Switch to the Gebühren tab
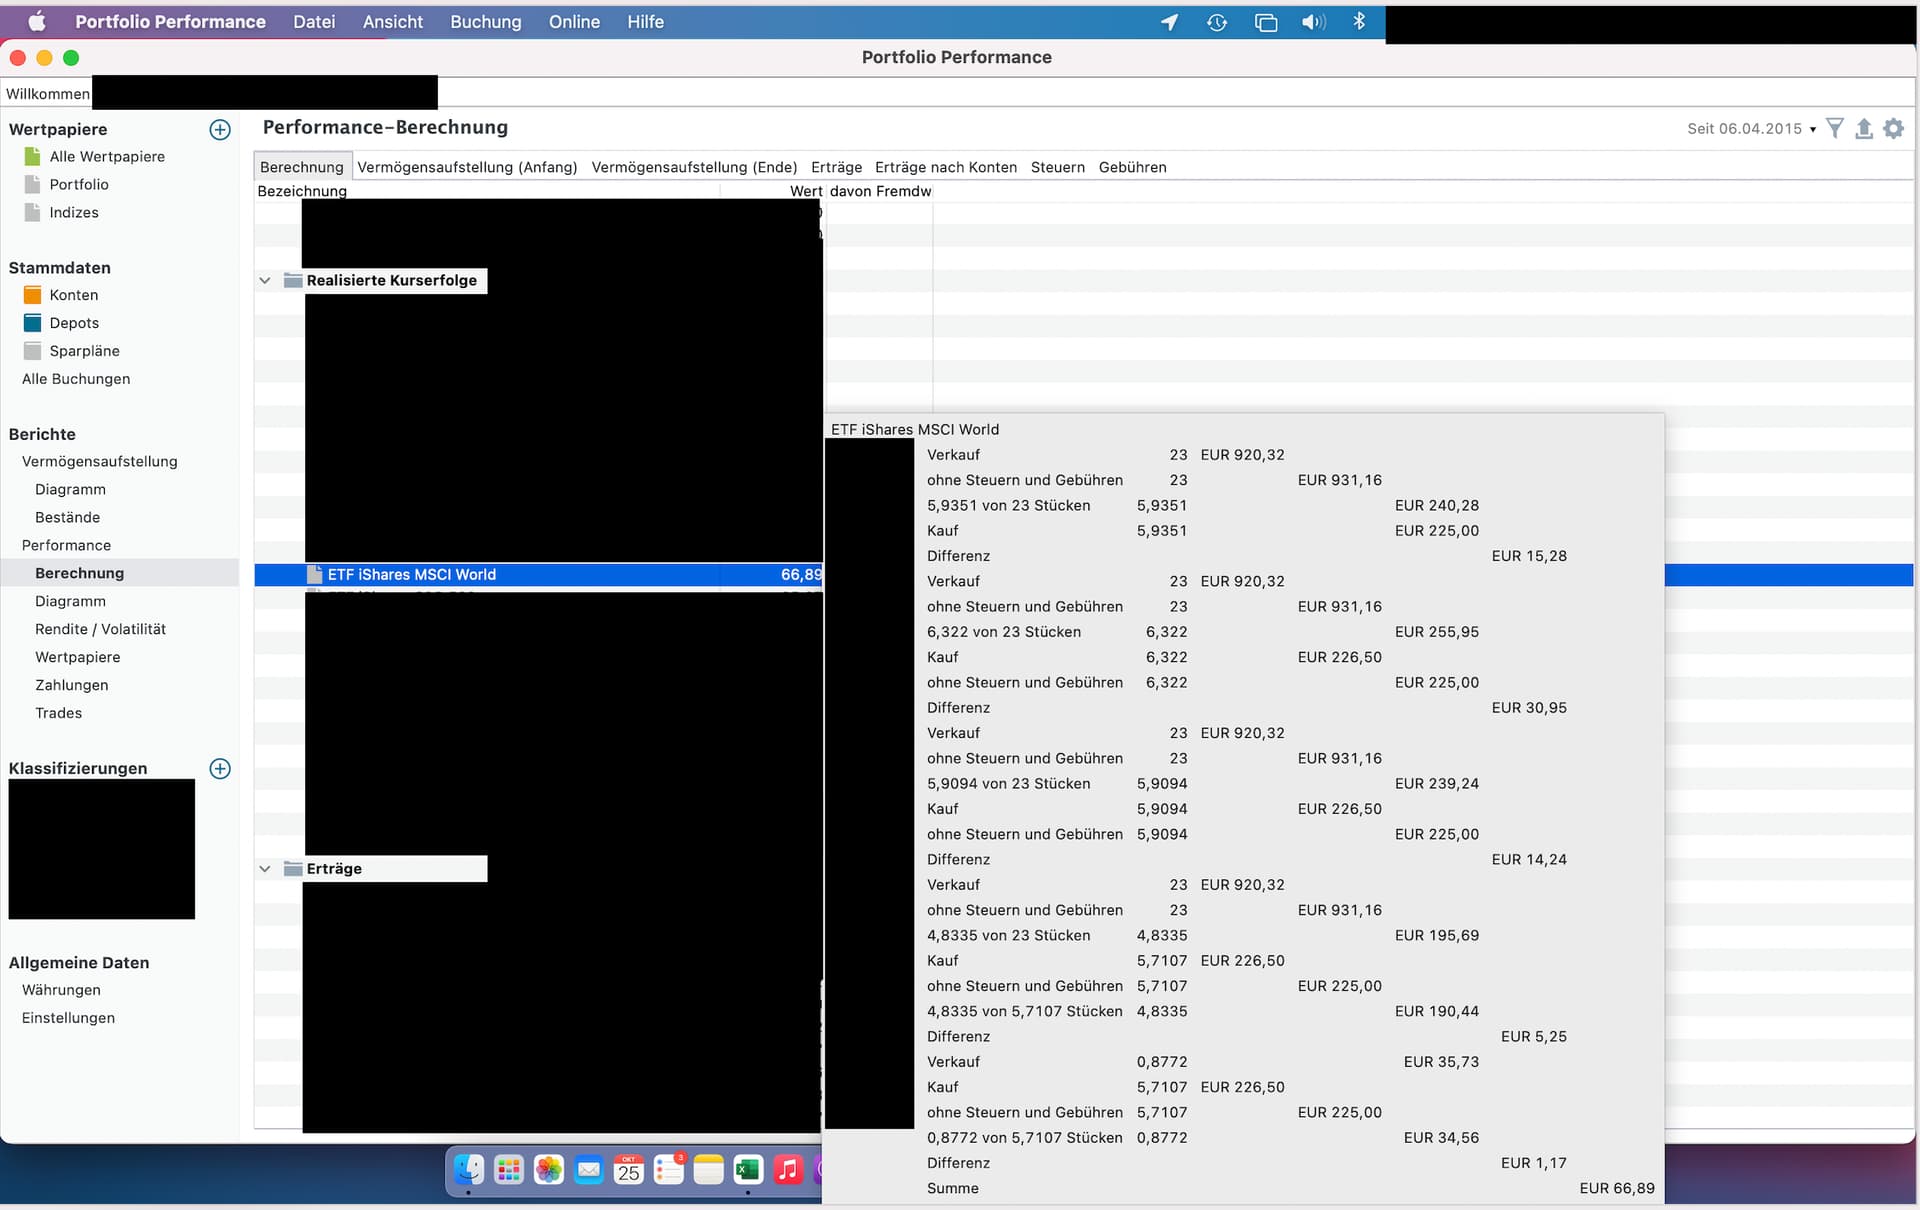 click(1132, 167)
